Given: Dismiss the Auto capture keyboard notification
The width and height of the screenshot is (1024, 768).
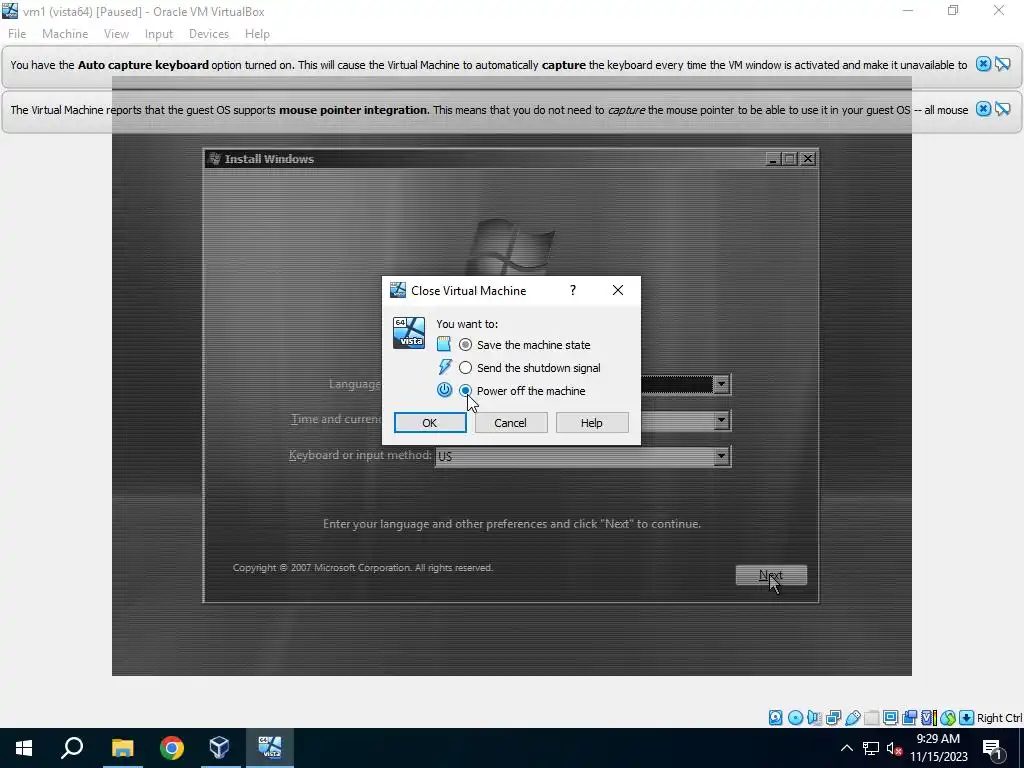Looking at the screenshot, I should [983, 64].
